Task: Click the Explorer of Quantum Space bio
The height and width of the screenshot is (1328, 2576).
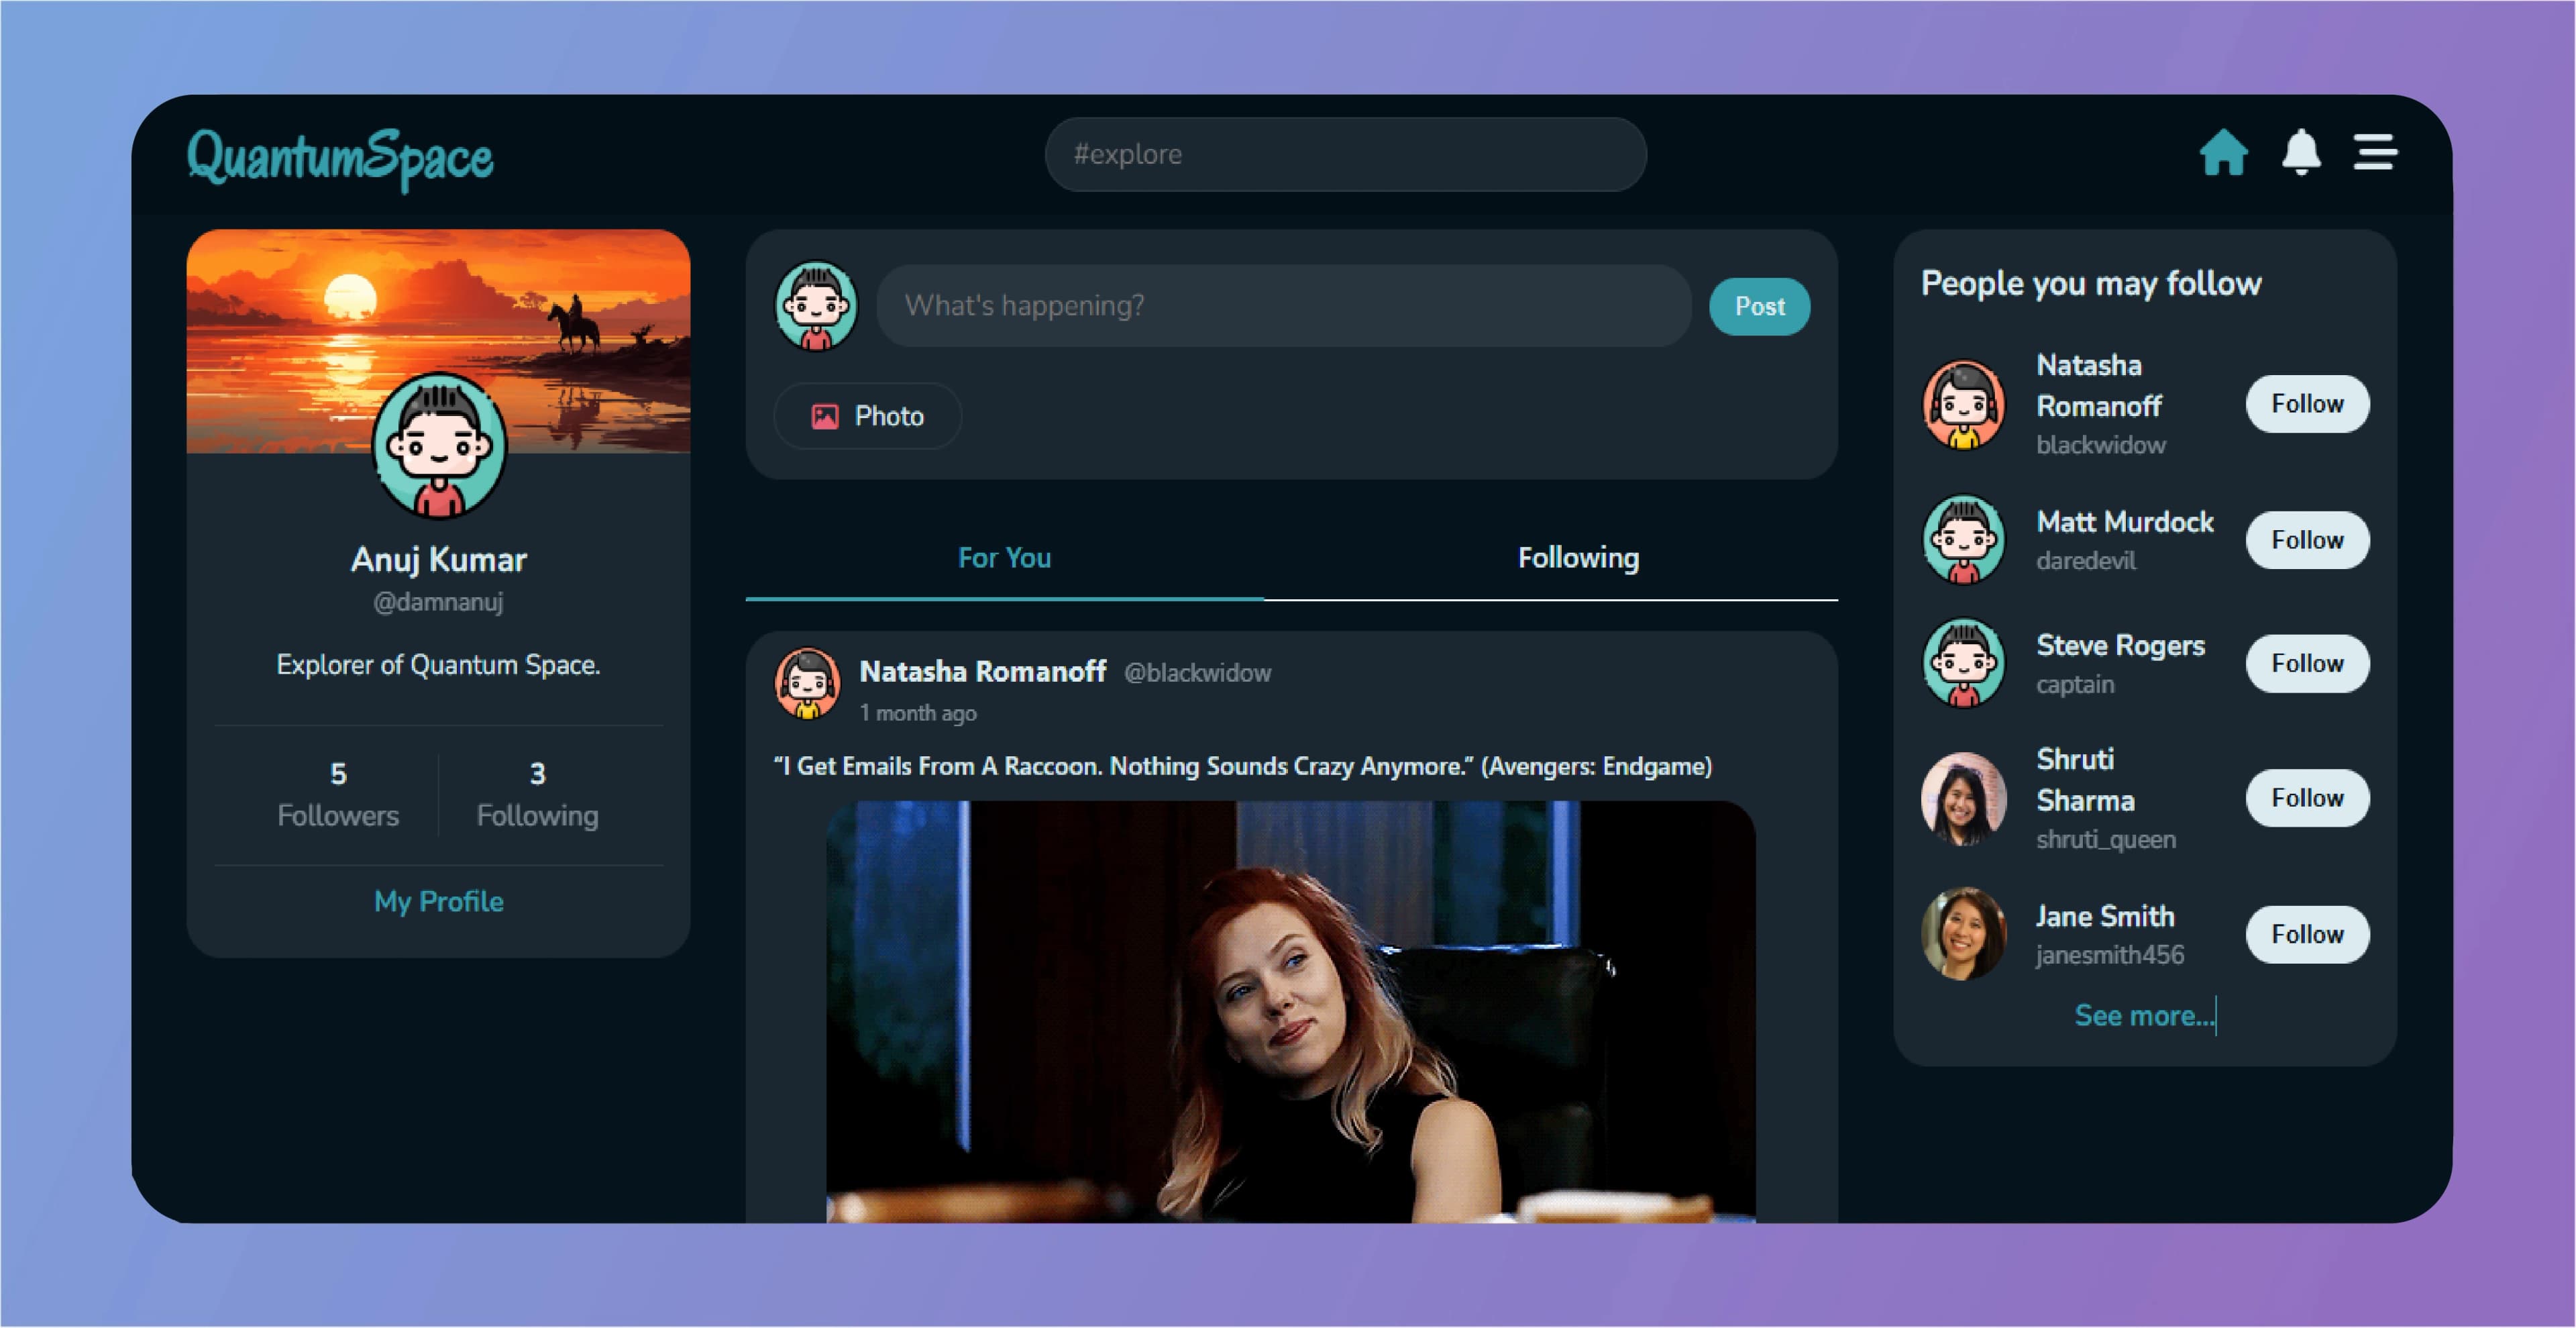Action: (439, 665)
